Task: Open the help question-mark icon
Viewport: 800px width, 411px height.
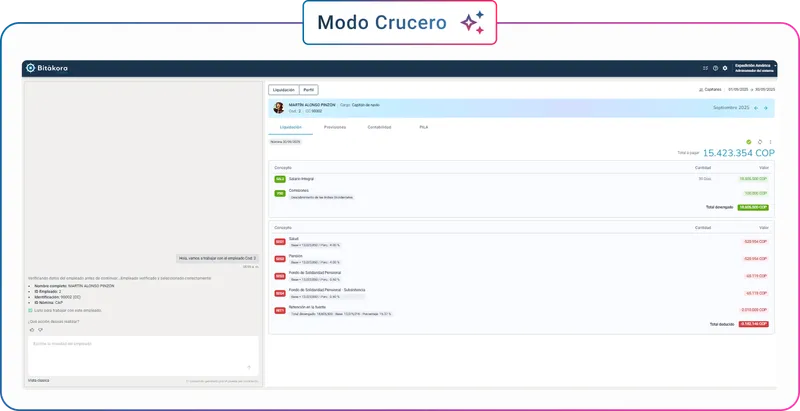Action: coord(715,68)
